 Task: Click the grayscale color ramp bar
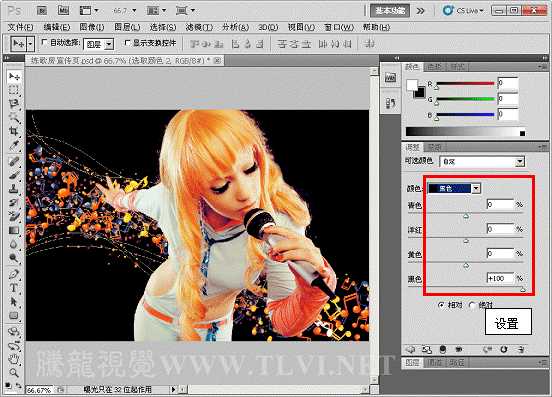(x=465, y=132)
